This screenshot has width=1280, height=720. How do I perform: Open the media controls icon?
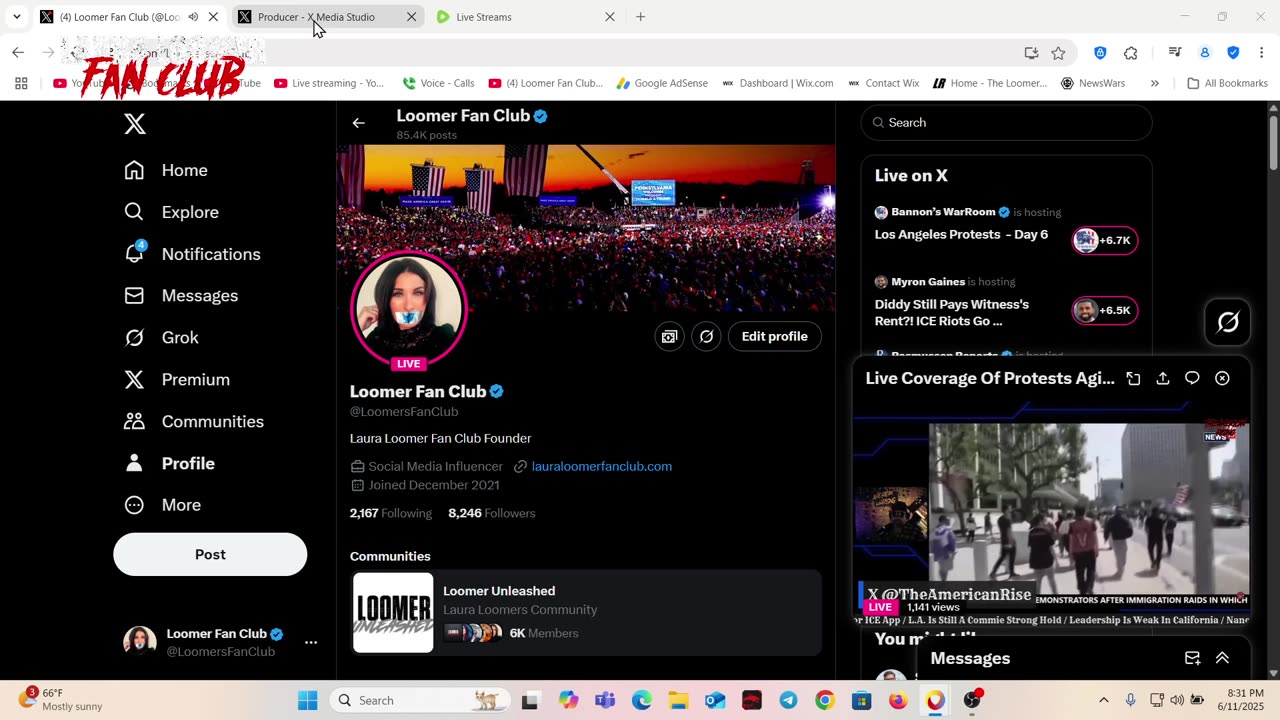pyautogui.click(x=1175, y=53)
